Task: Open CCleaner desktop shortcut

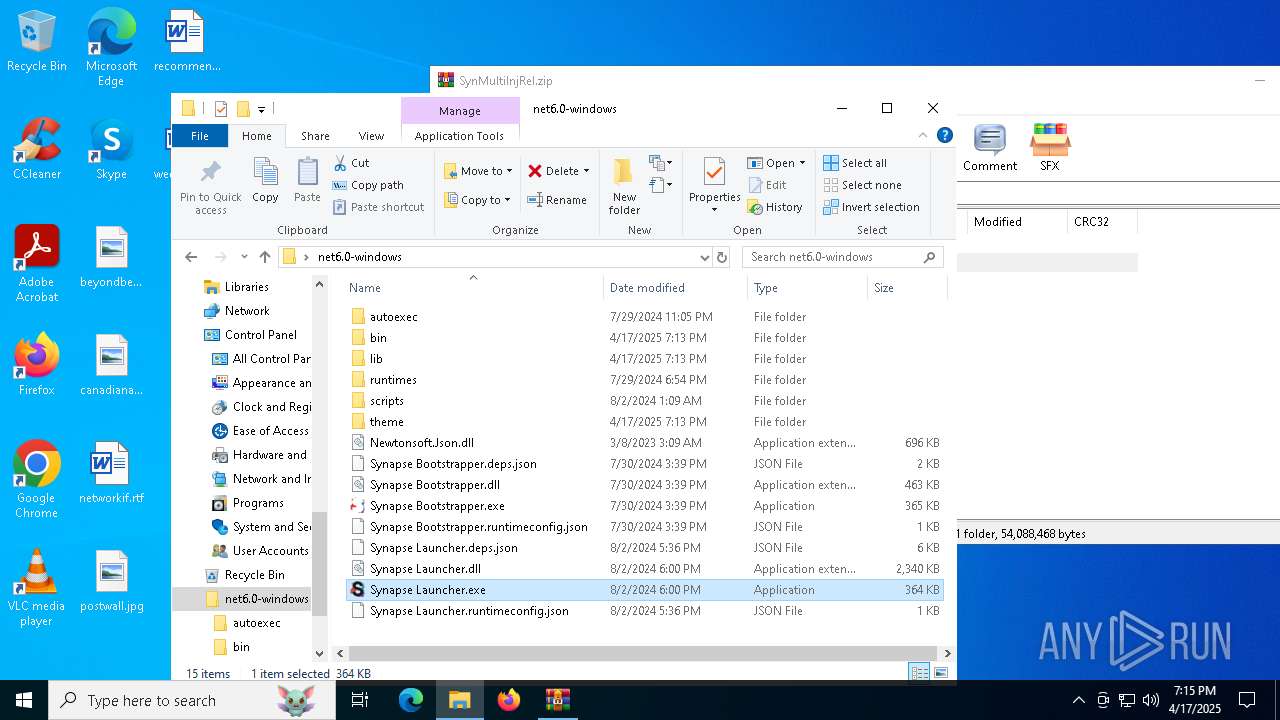Action: 37,150
